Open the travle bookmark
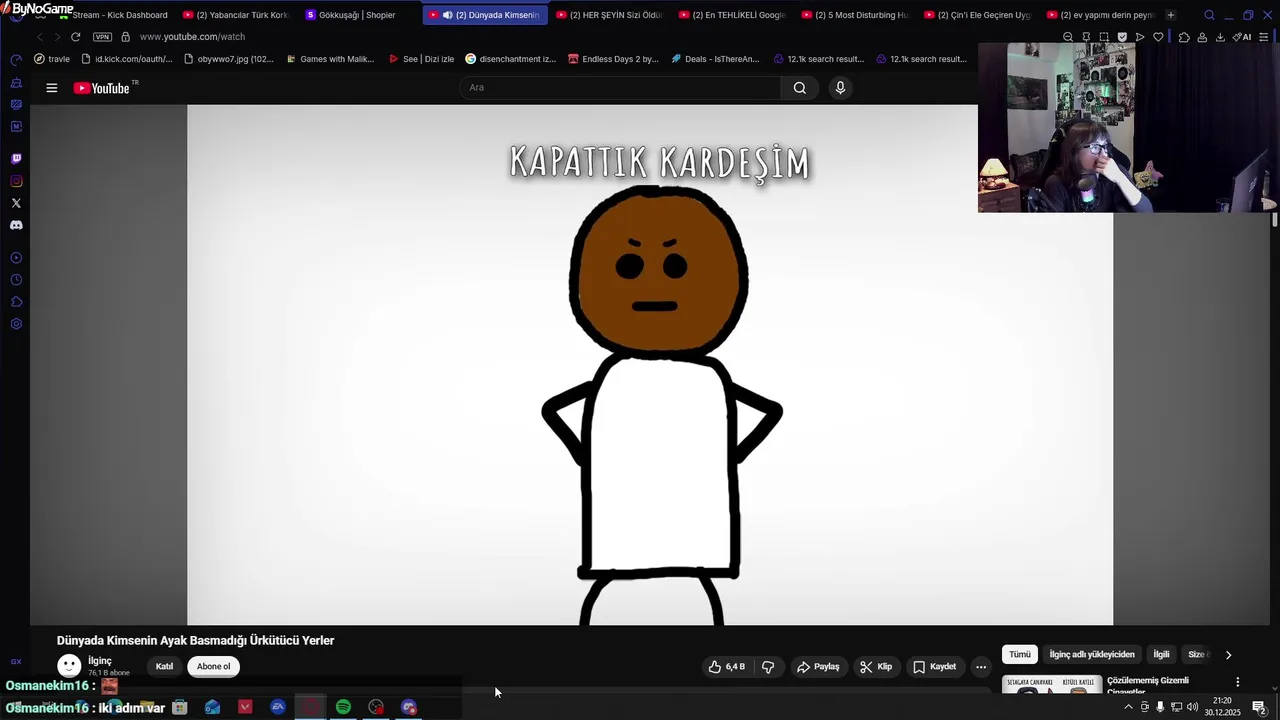Screen dimensions: 1280x720 (52, 59)
